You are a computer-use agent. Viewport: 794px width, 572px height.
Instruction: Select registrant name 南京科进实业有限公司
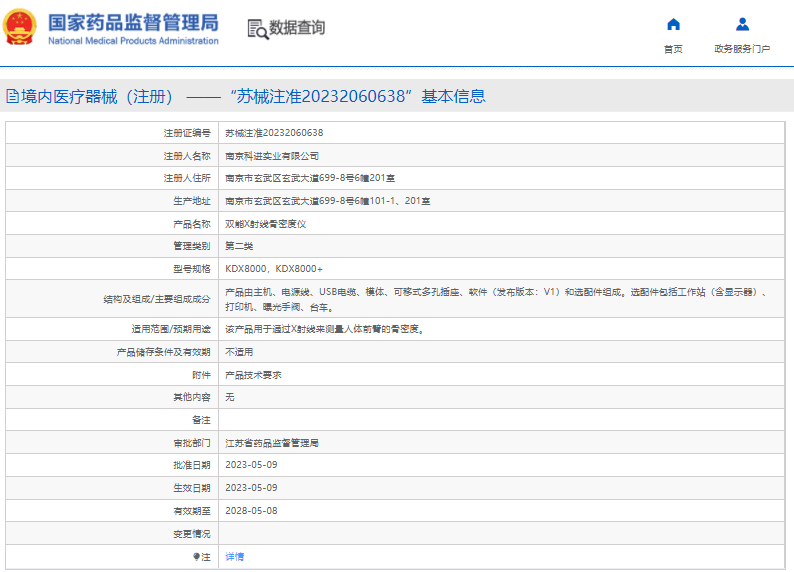click(x=272, y=156)
